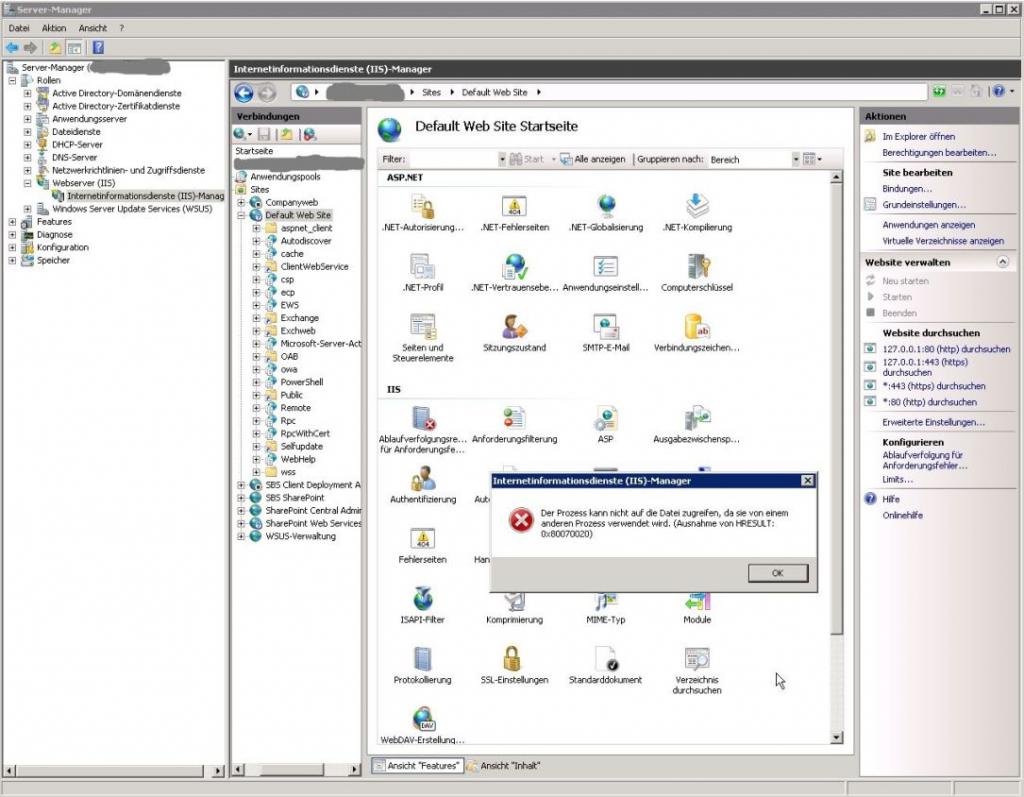Open the Gruppieren nach Bereich dropdown
The image size is (1024, 797).
pyautogui.click(x=795, y=159)
